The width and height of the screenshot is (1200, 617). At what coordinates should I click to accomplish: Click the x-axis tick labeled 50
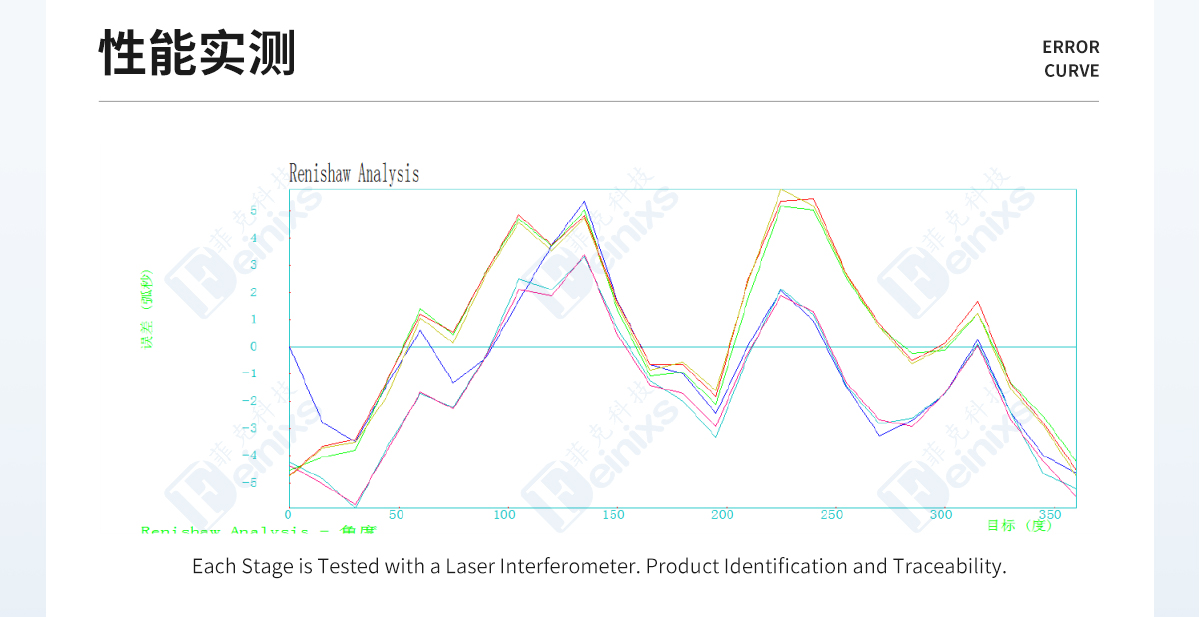click(x=396, y=515)
